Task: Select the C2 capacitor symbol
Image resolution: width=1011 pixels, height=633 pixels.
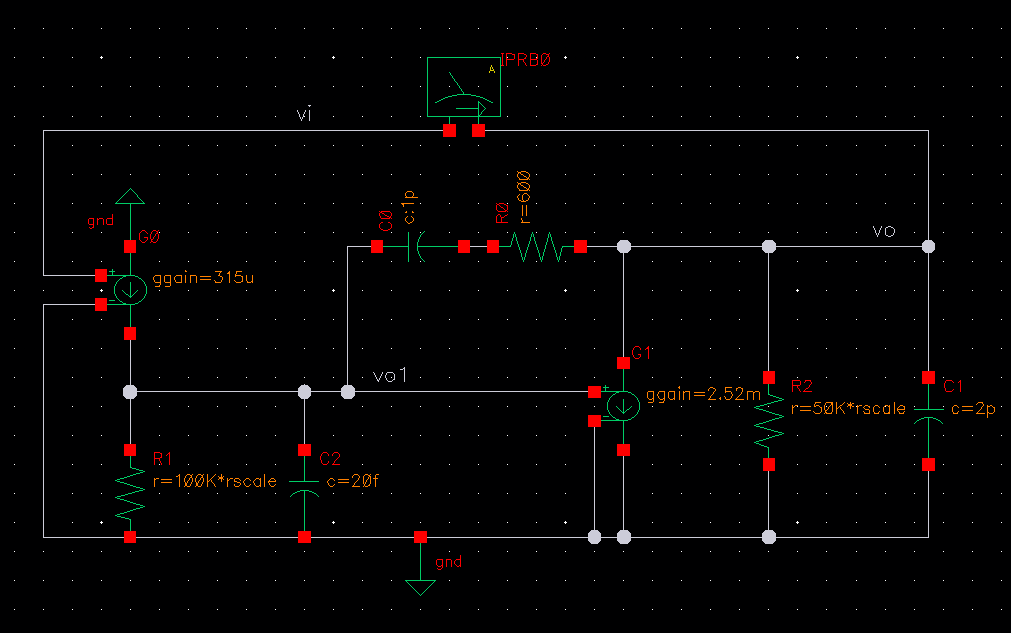Action: 304,494
